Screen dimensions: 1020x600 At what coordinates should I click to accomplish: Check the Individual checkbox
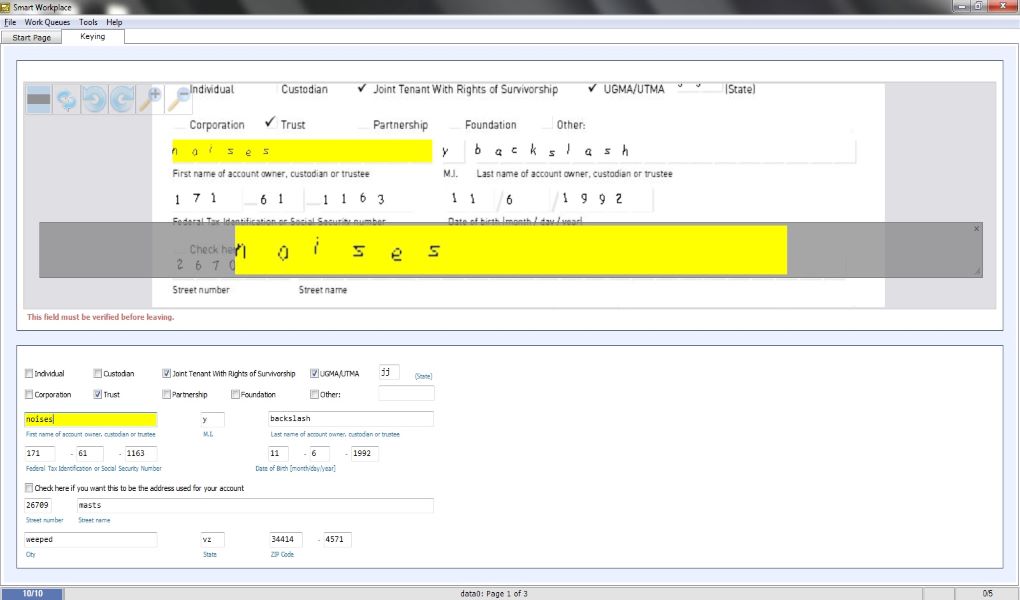pos(29,374)
